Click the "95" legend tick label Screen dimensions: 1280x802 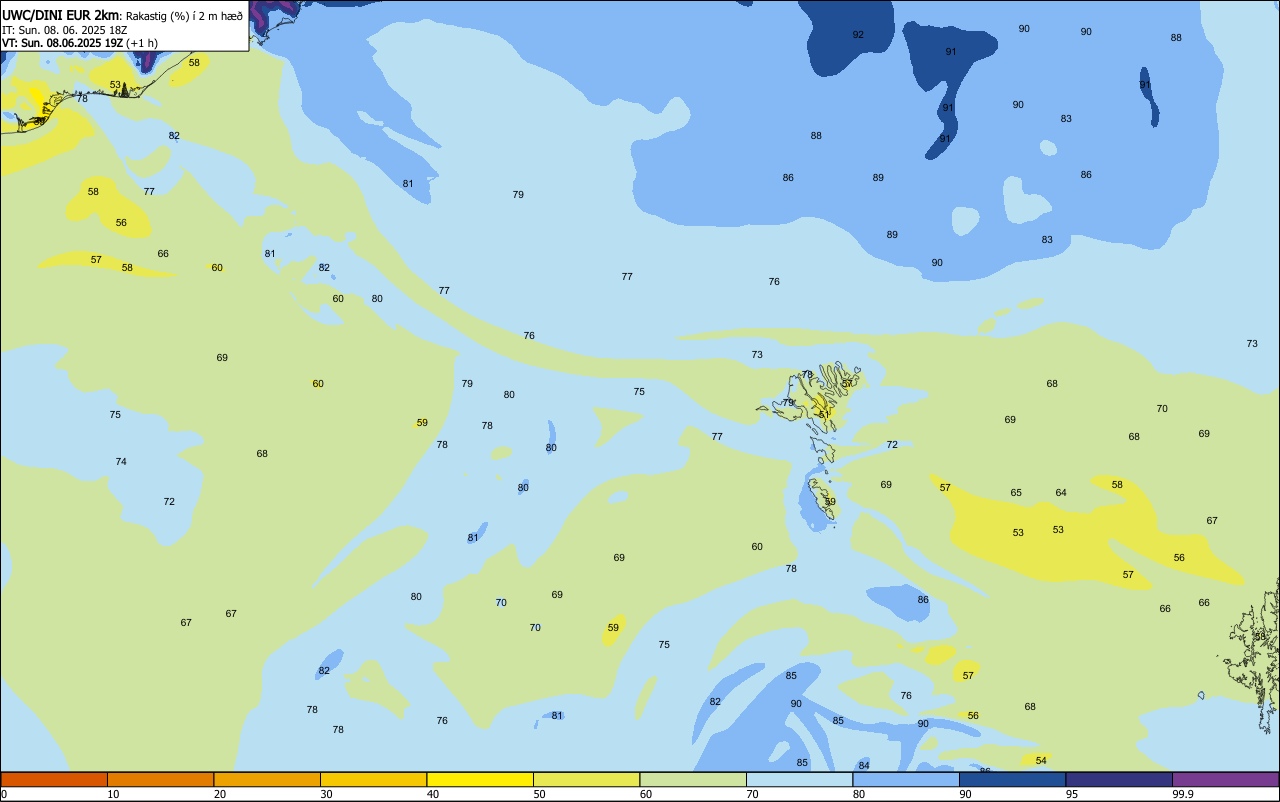1072,794
